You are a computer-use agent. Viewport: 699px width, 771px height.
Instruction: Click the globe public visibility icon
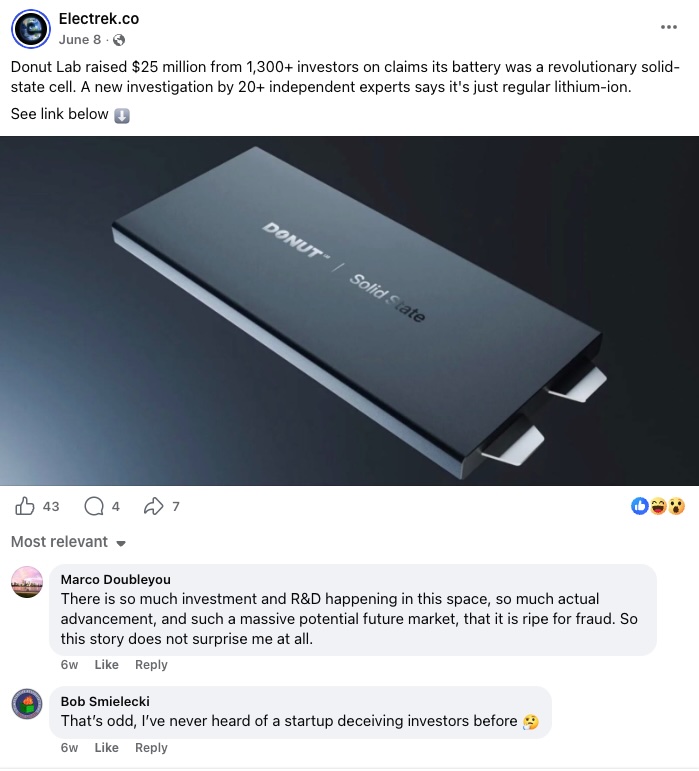tap(119, 40)
